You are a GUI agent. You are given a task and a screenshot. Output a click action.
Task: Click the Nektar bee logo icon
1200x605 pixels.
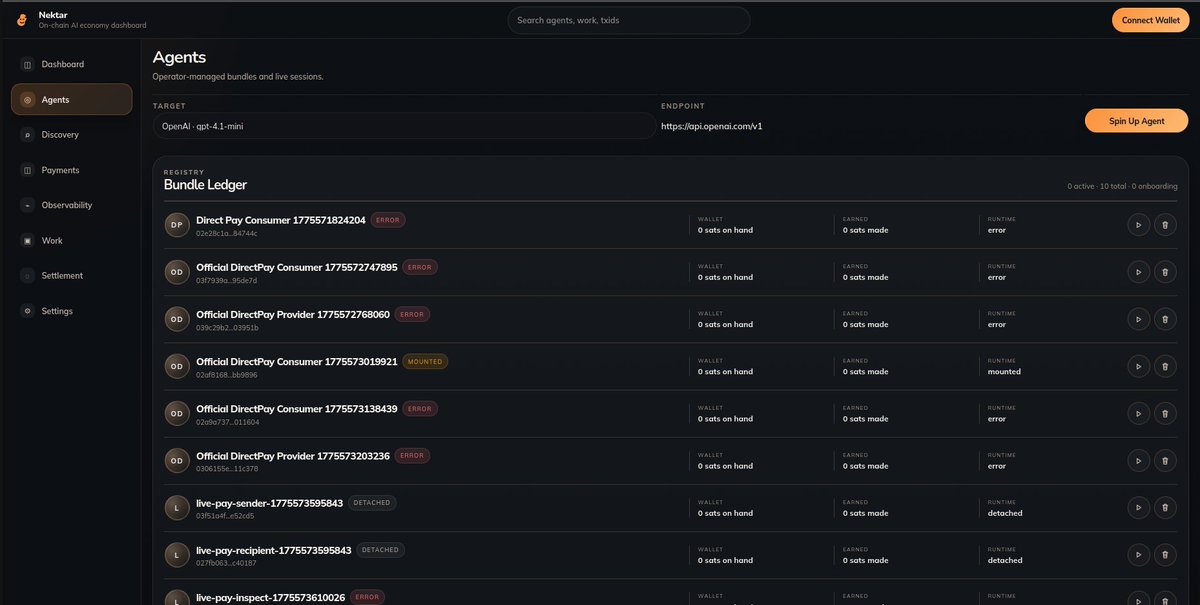tap(21, 20)
